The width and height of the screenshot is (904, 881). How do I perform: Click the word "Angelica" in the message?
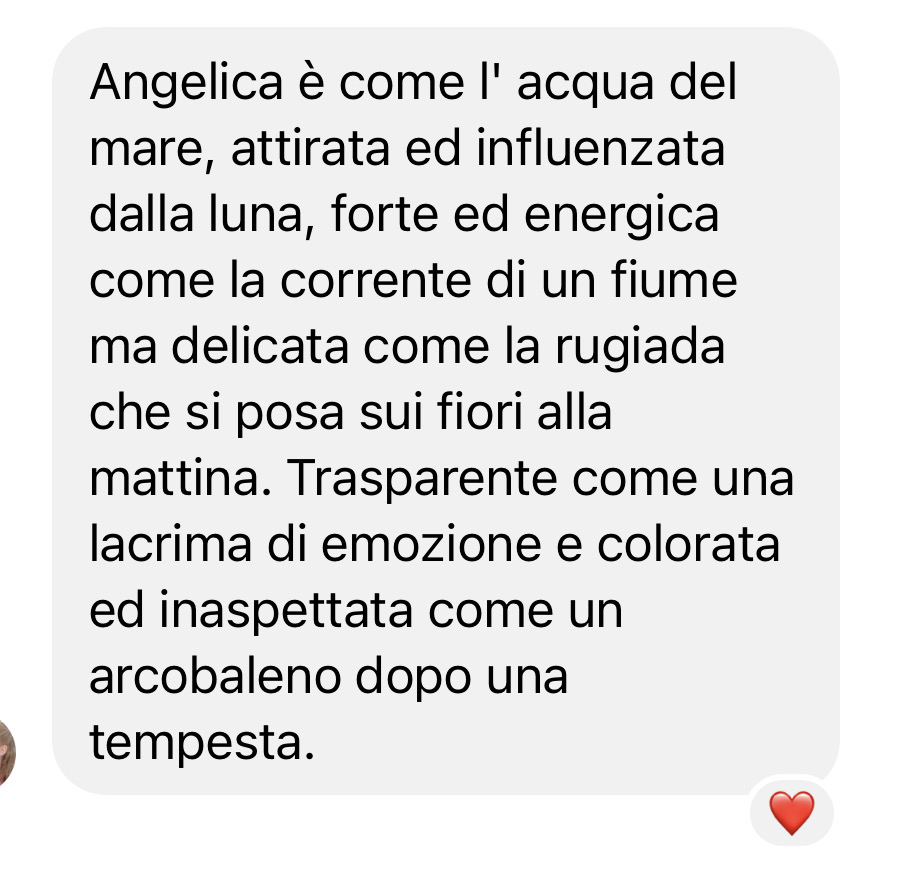click(186, 84)
